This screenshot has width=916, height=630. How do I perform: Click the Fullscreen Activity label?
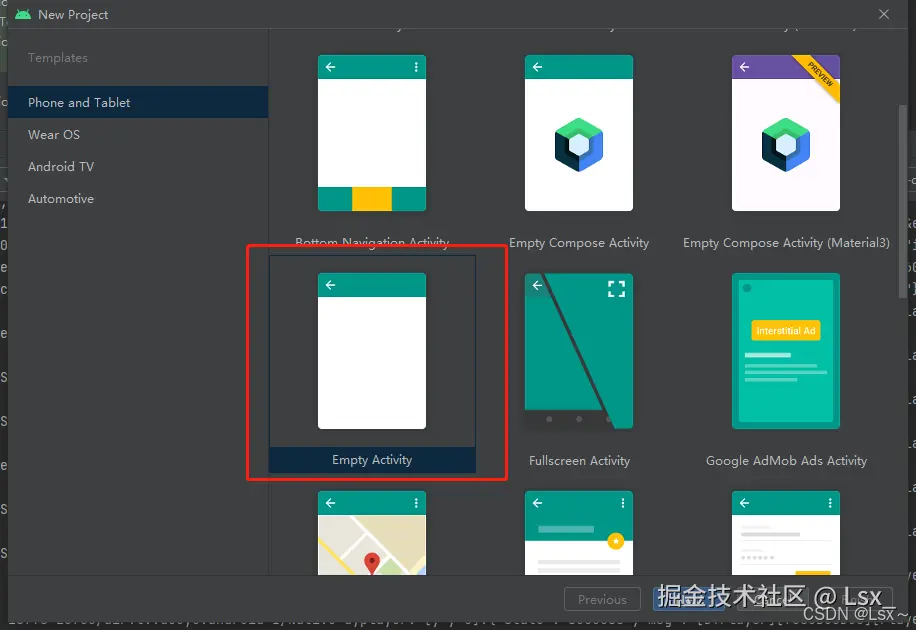click(x=579, y=461)
